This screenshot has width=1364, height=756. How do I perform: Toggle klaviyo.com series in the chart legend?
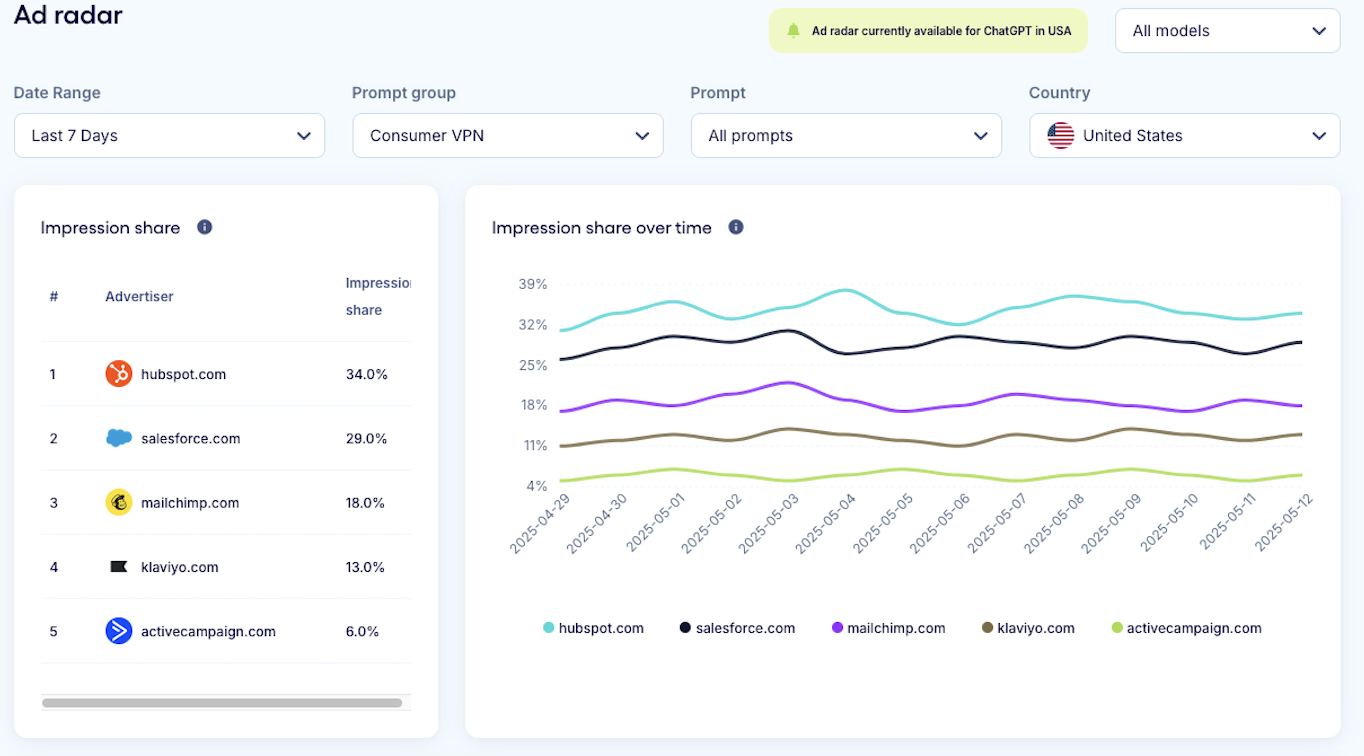tap(1028, 628)
